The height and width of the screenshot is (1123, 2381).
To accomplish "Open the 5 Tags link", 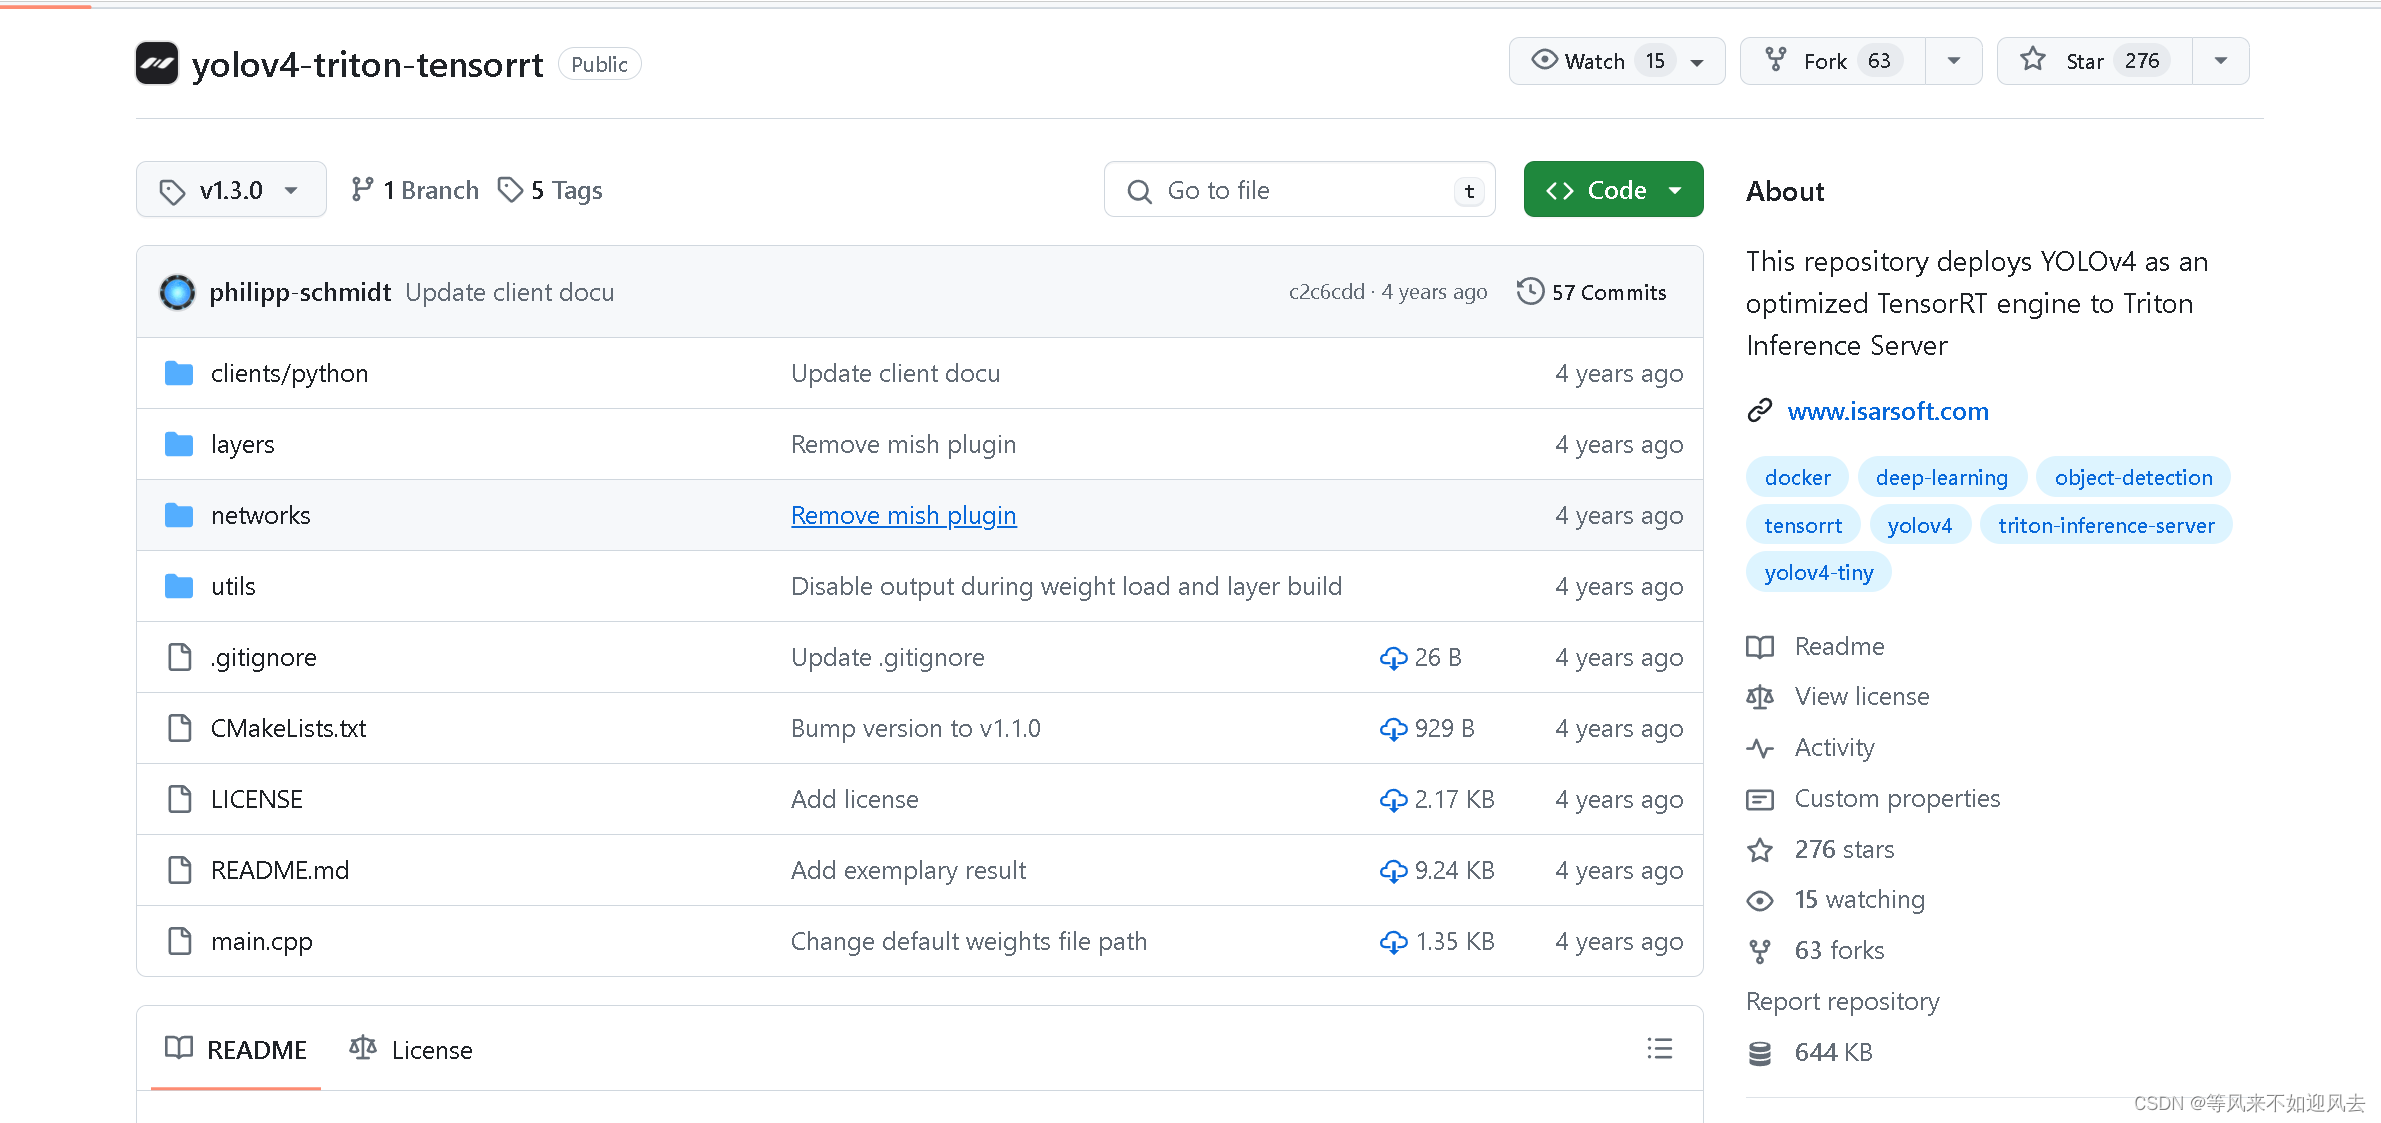I will tap(551, 190).
